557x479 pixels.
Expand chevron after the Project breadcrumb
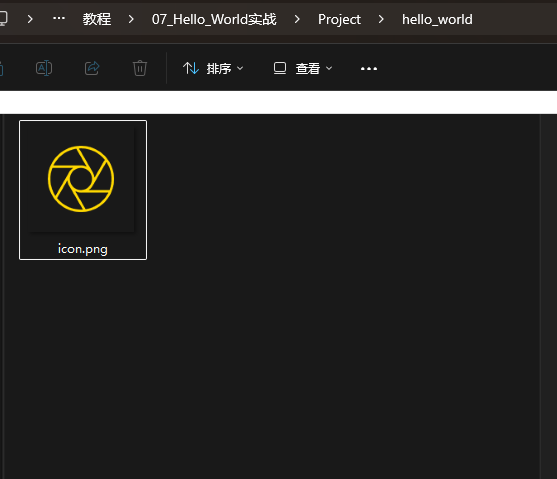381,19
